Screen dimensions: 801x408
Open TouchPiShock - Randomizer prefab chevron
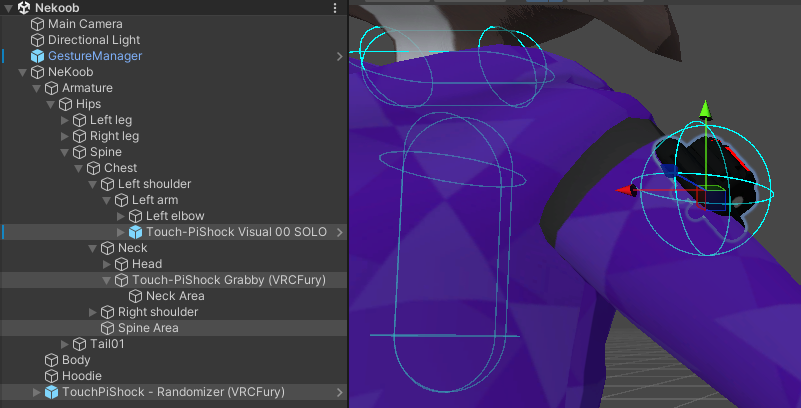coord(340,392)
